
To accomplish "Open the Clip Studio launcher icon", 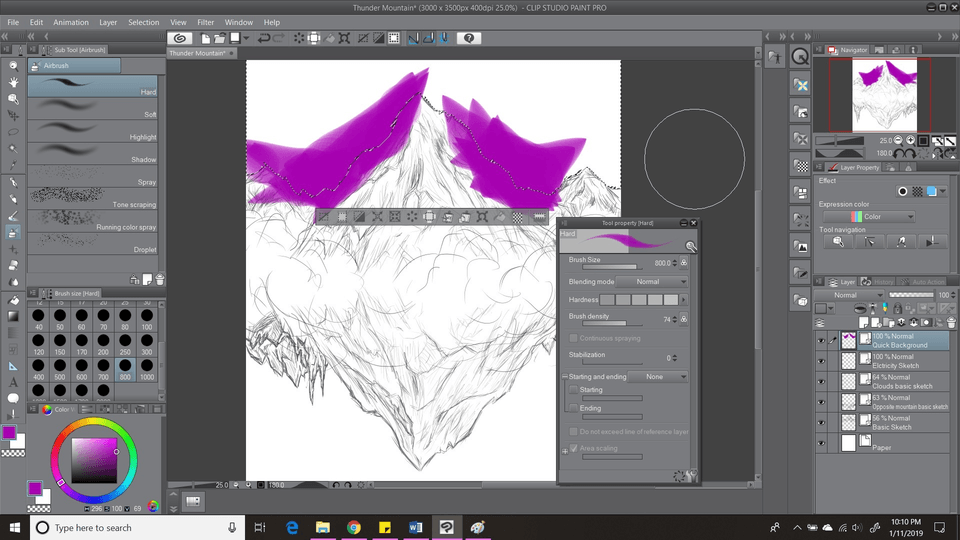I will pyautogui.click(x=180, y=38).
